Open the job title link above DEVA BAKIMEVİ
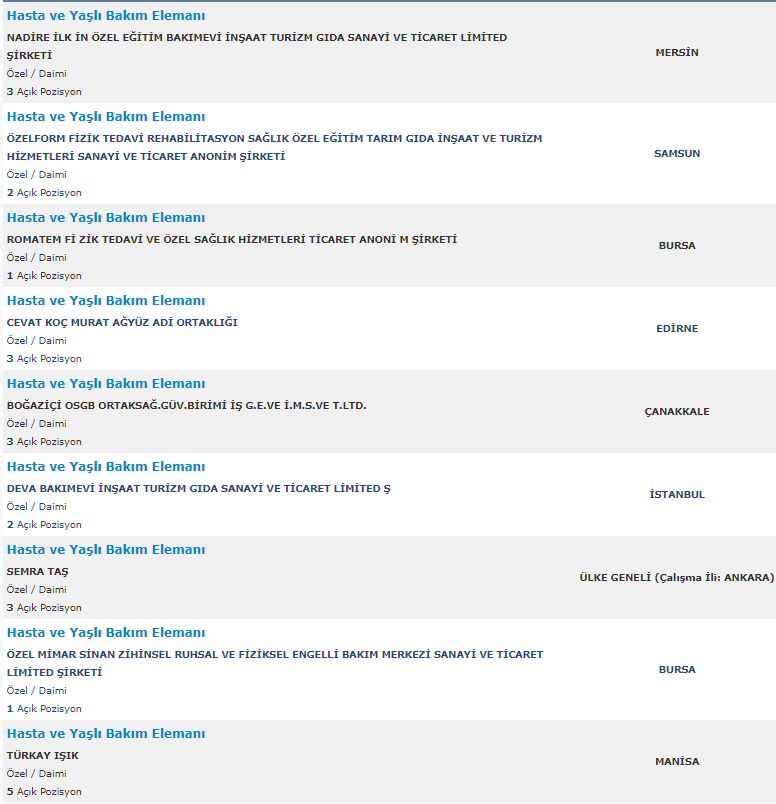The image size is (776, 804). pyautogui.click(x=106, y=467)
